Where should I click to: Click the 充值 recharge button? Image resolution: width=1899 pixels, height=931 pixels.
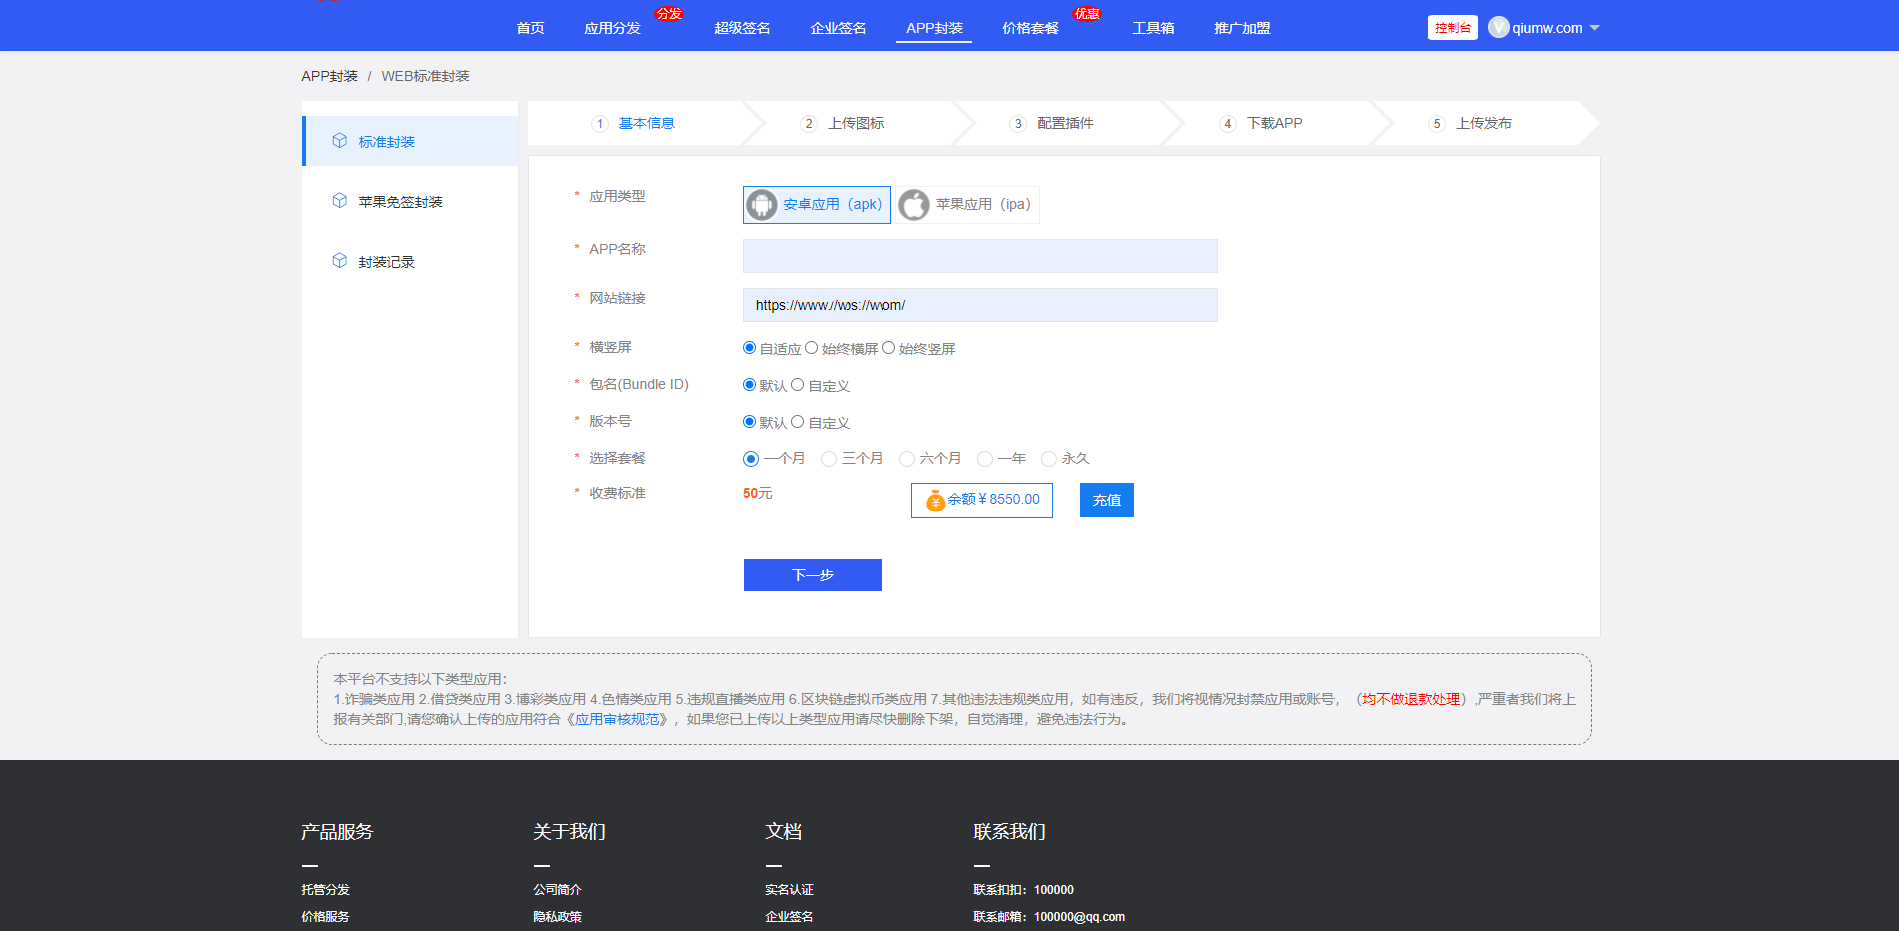[1106, 500]
